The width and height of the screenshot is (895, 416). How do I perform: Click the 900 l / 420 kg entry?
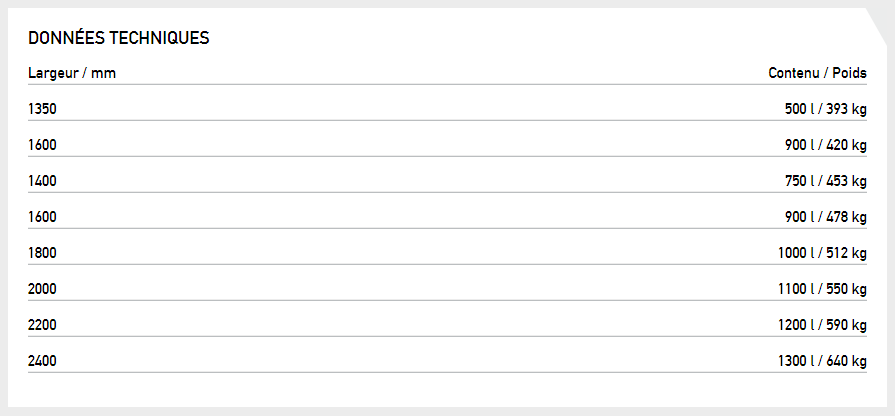(825, 145)
